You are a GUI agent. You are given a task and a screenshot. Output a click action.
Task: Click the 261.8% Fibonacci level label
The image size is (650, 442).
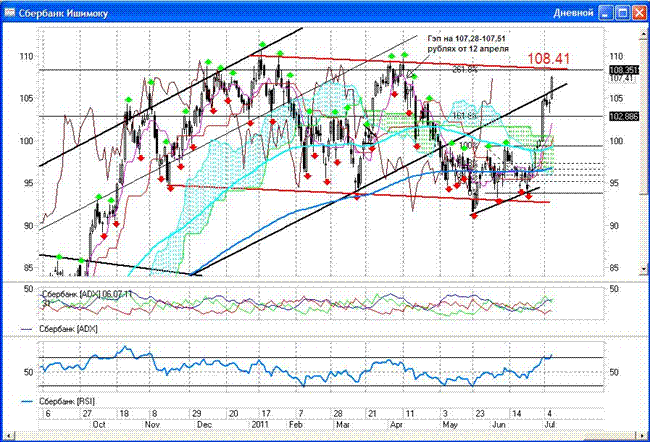(462, 70)
